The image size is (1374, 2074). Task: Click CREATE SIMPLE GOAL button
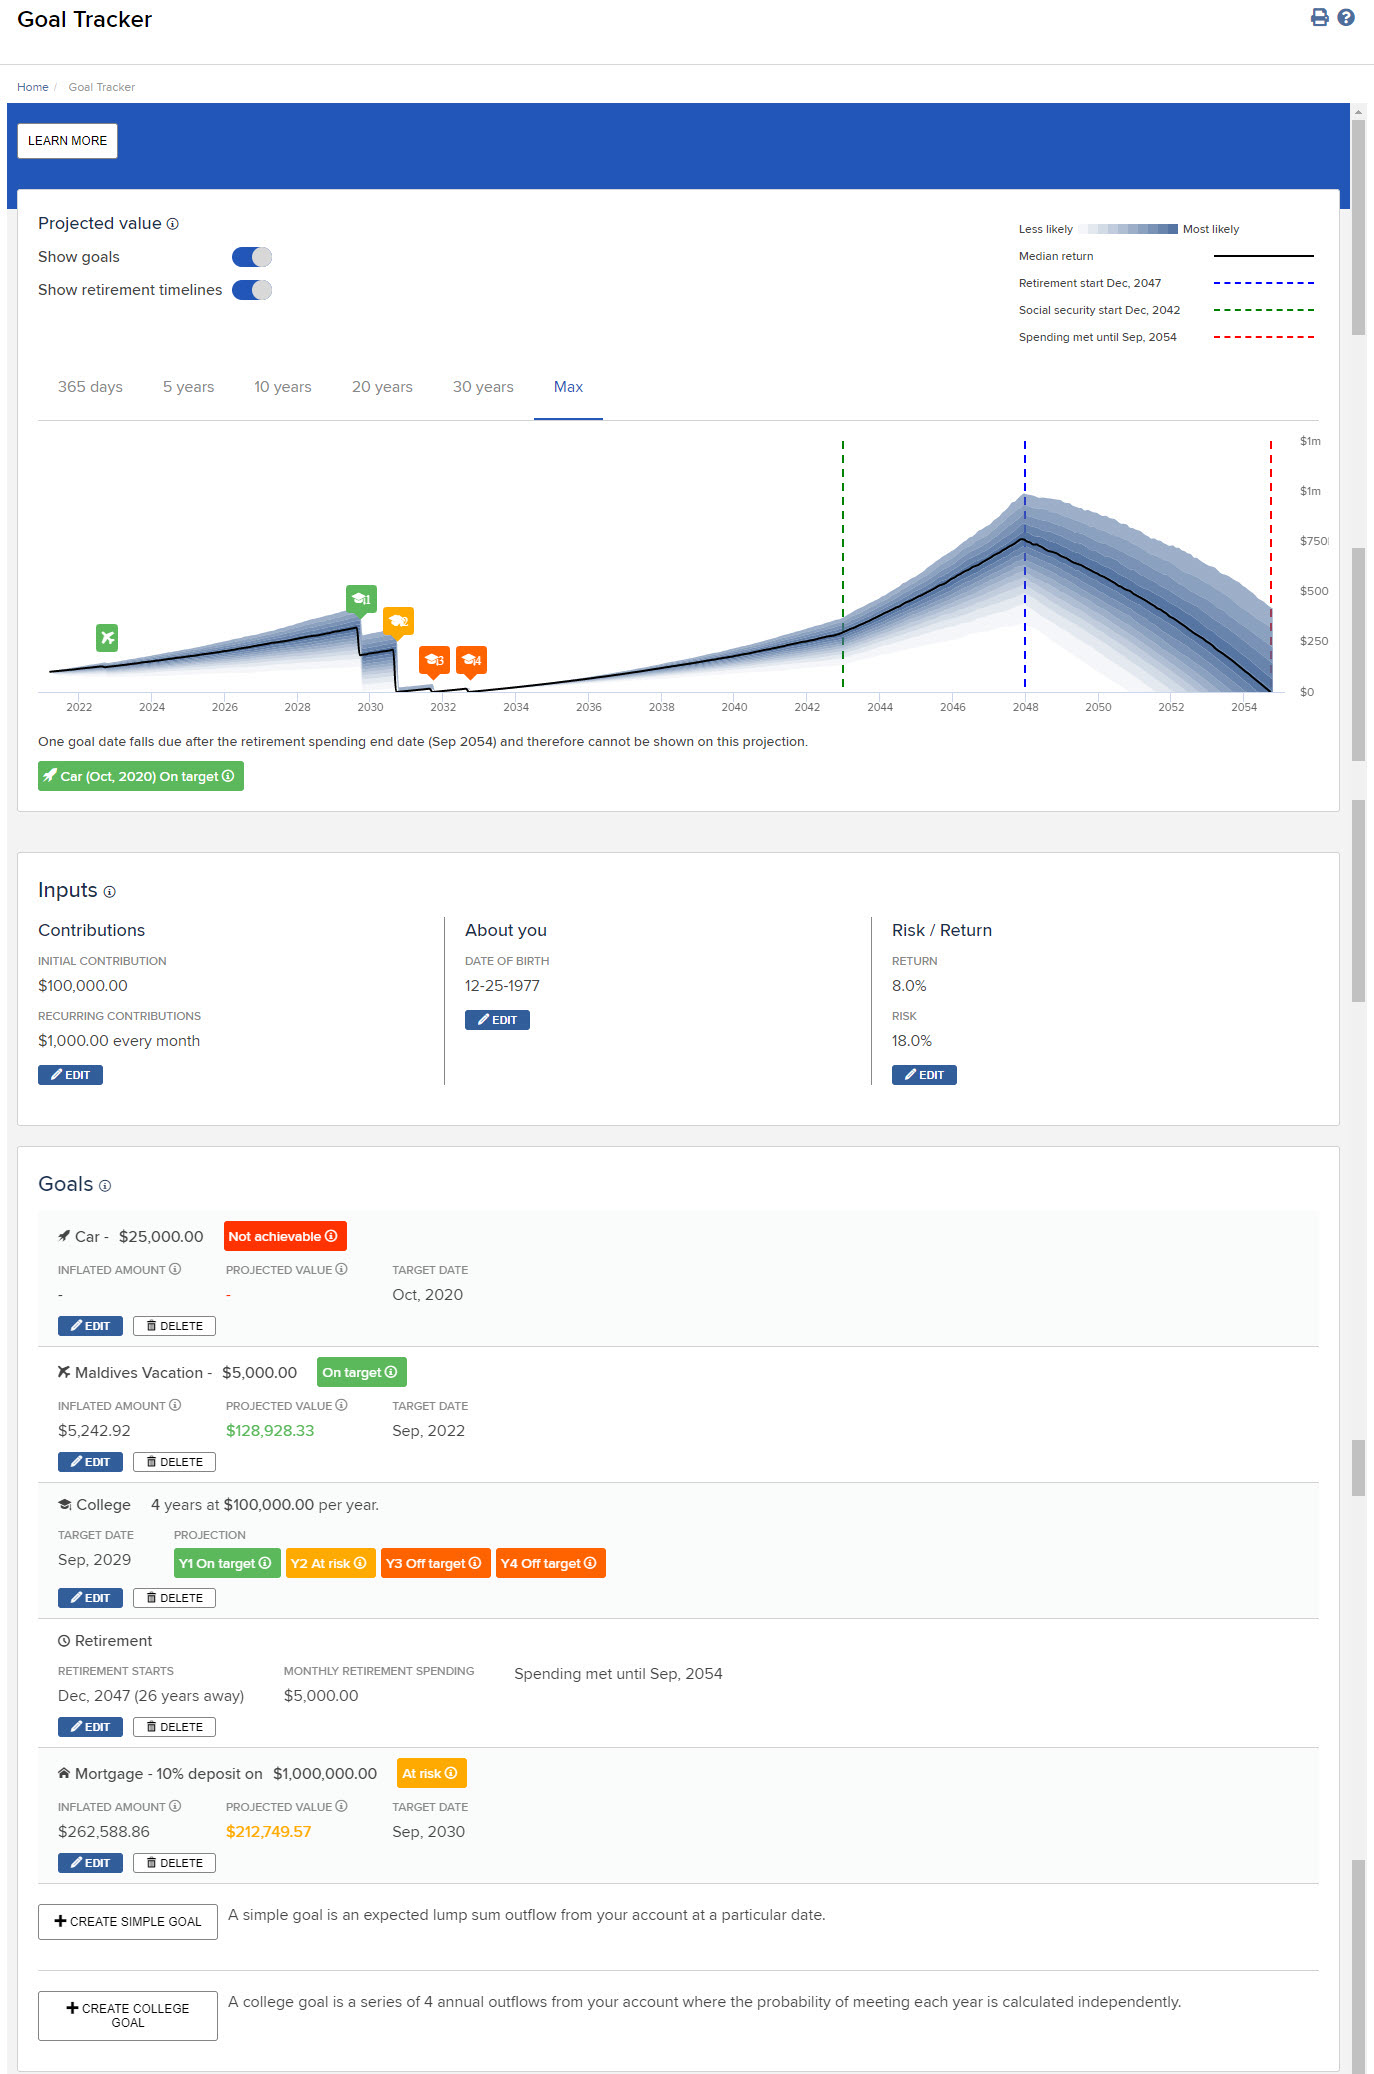(128, 1922)
